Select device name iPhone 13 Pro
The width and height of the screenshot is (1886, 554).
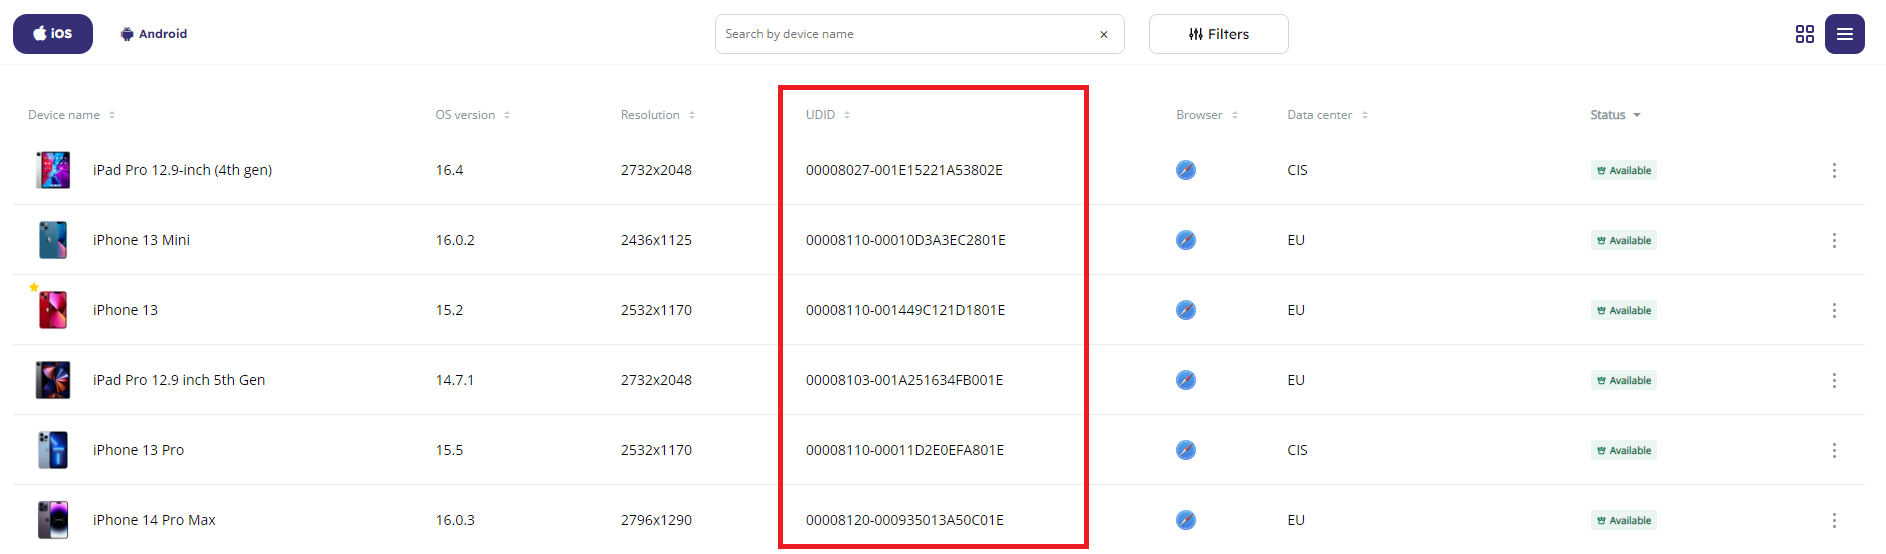138,450
